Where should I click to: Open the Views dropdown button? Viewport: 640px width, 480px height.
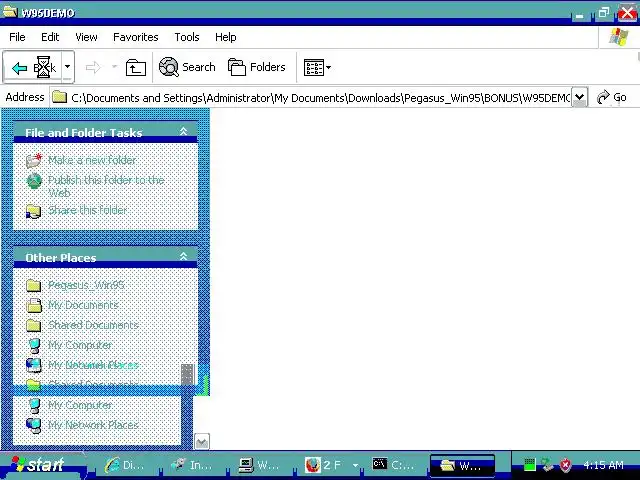click(x=317, y=67)
